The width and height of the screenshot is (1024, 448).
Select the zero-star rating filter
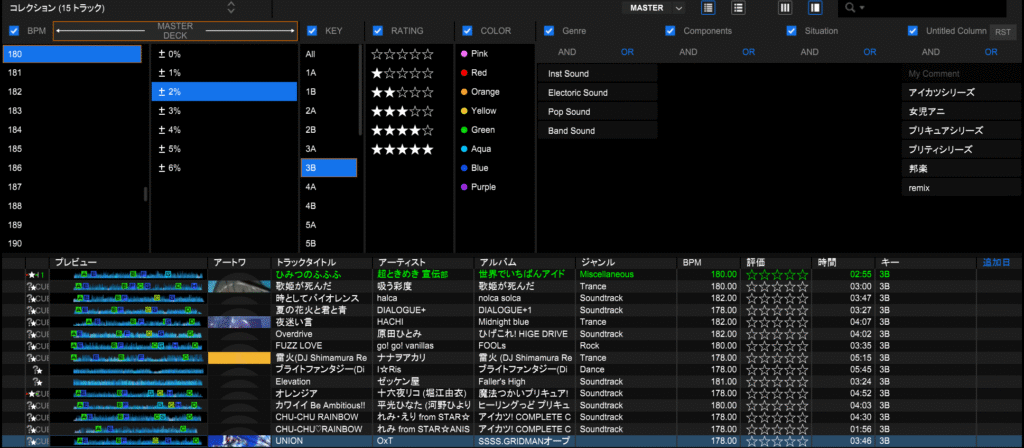402,54
